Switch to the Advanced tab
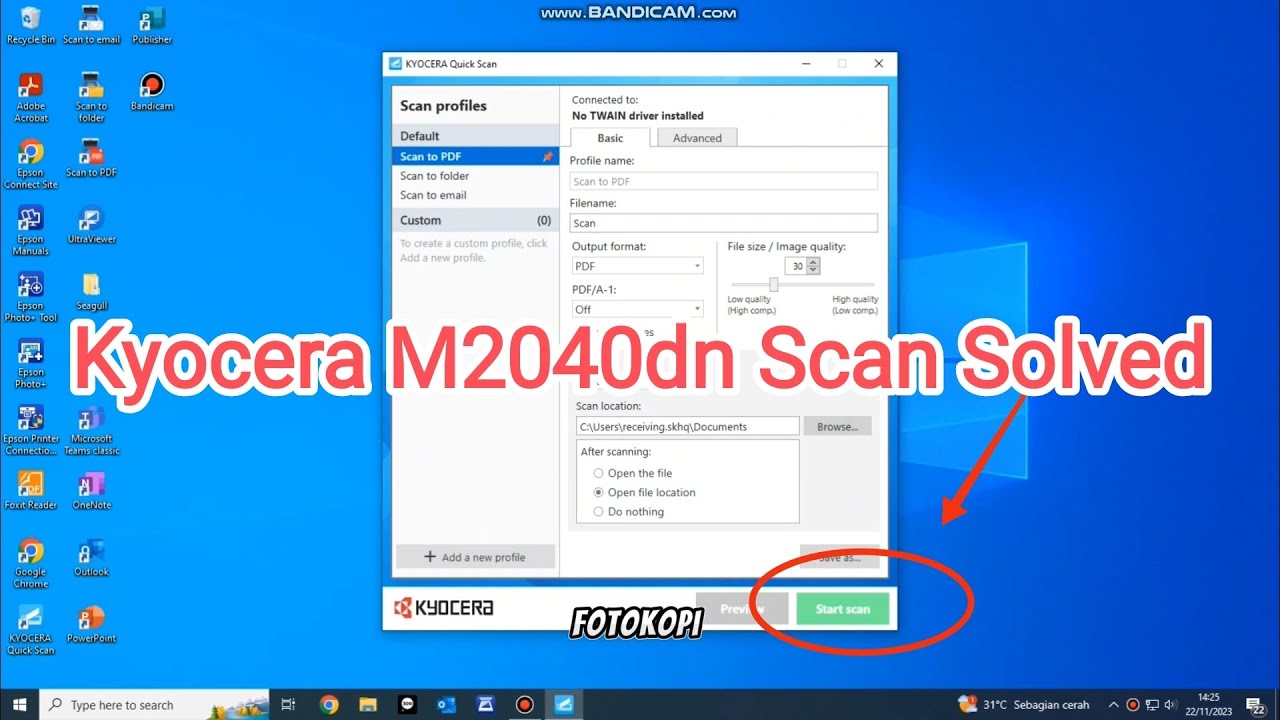 (x=697, y=138)
